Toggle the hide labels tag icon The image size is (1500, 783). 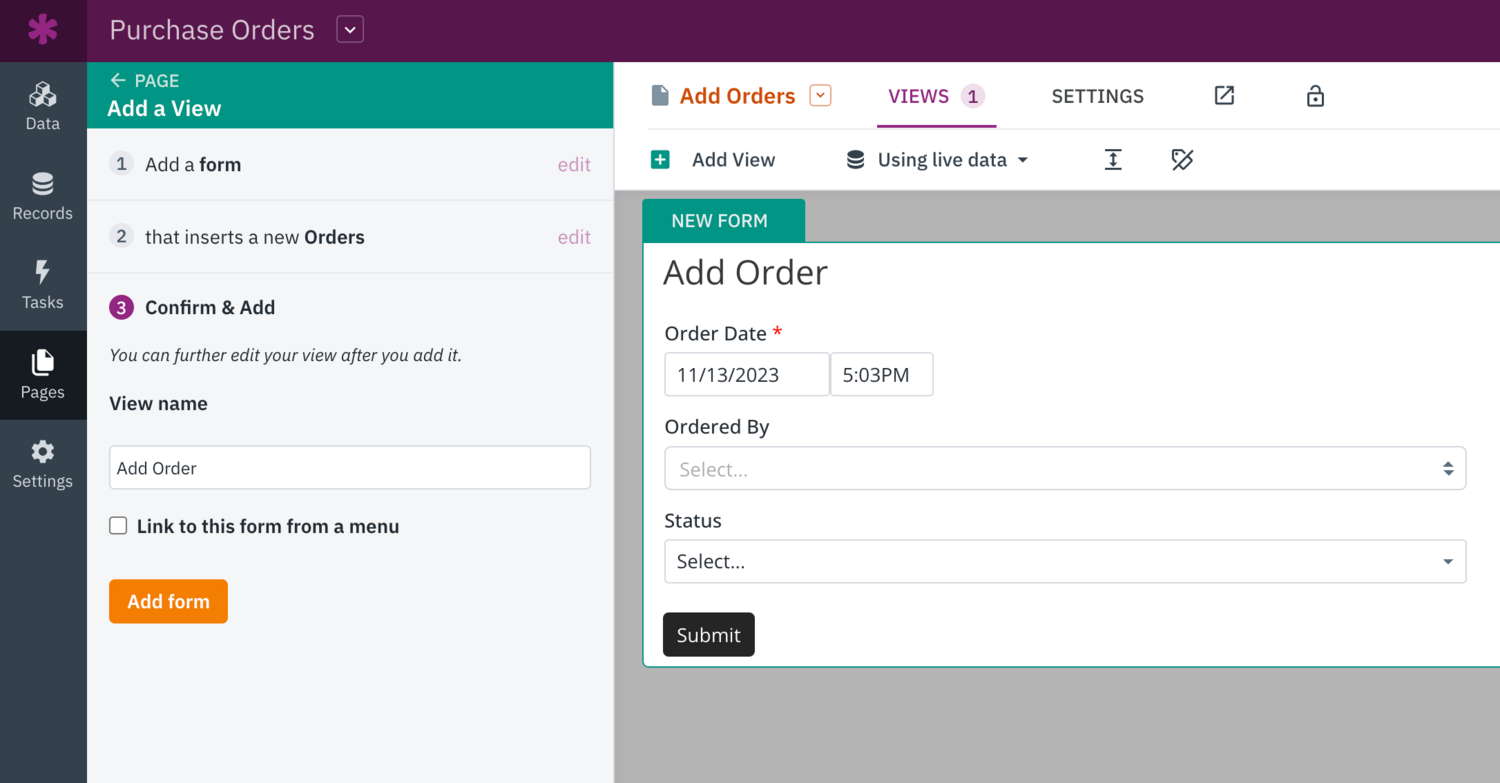1182,159
